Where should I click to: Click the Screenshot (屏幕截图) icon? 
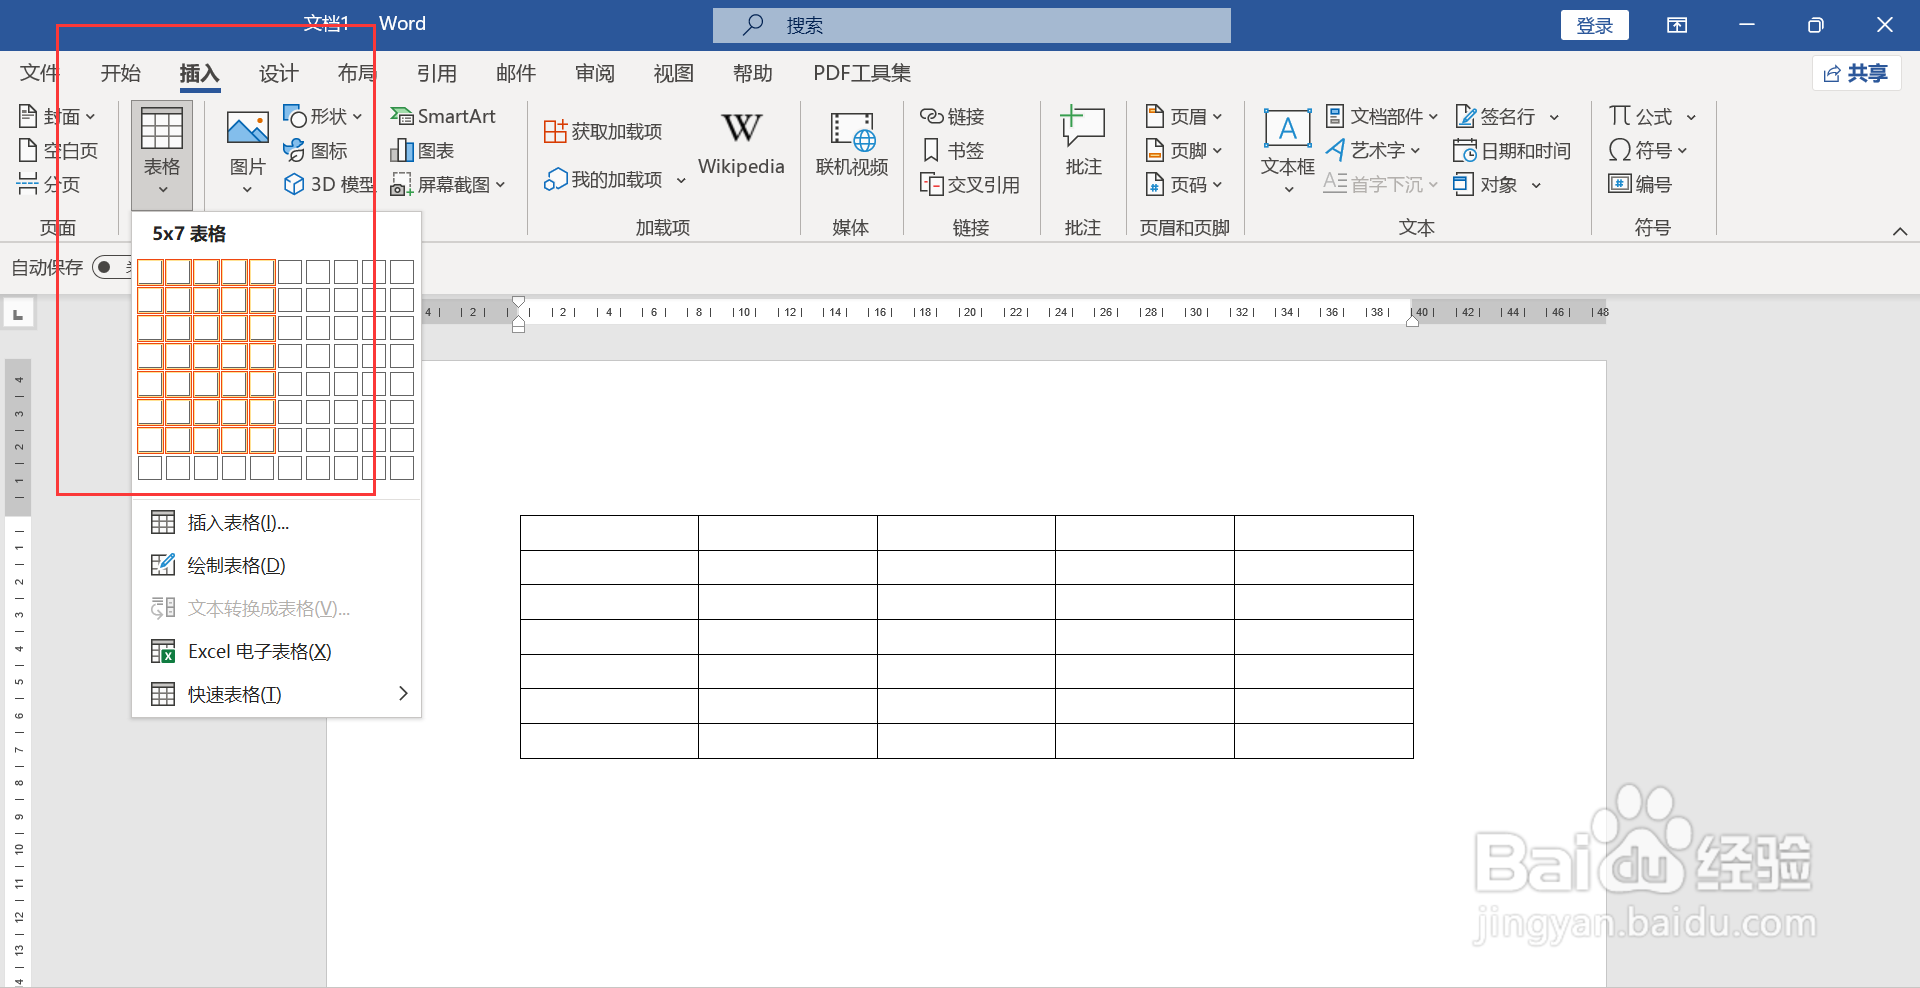pos(401,184)
